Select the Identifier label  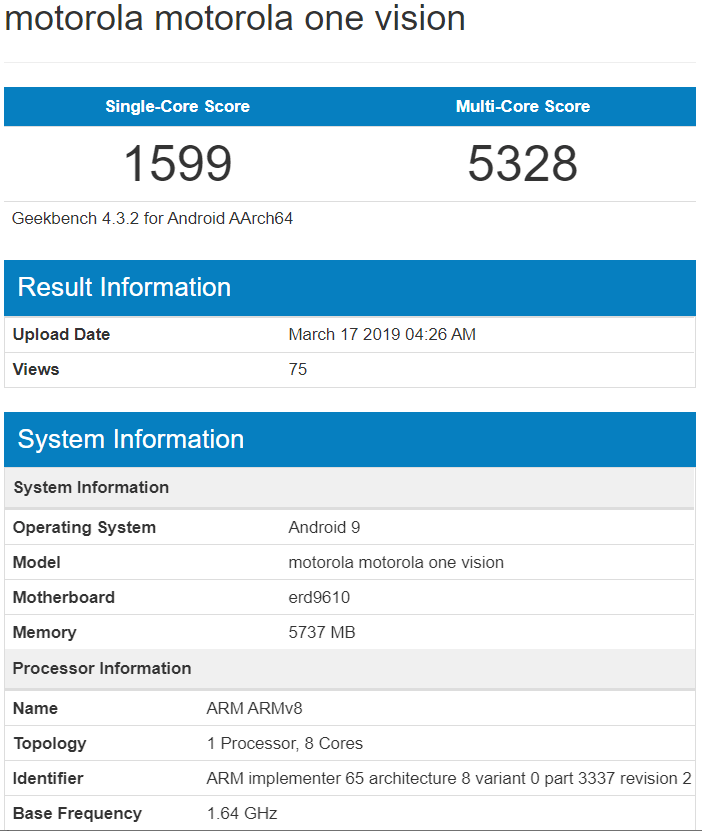[48, 779]
